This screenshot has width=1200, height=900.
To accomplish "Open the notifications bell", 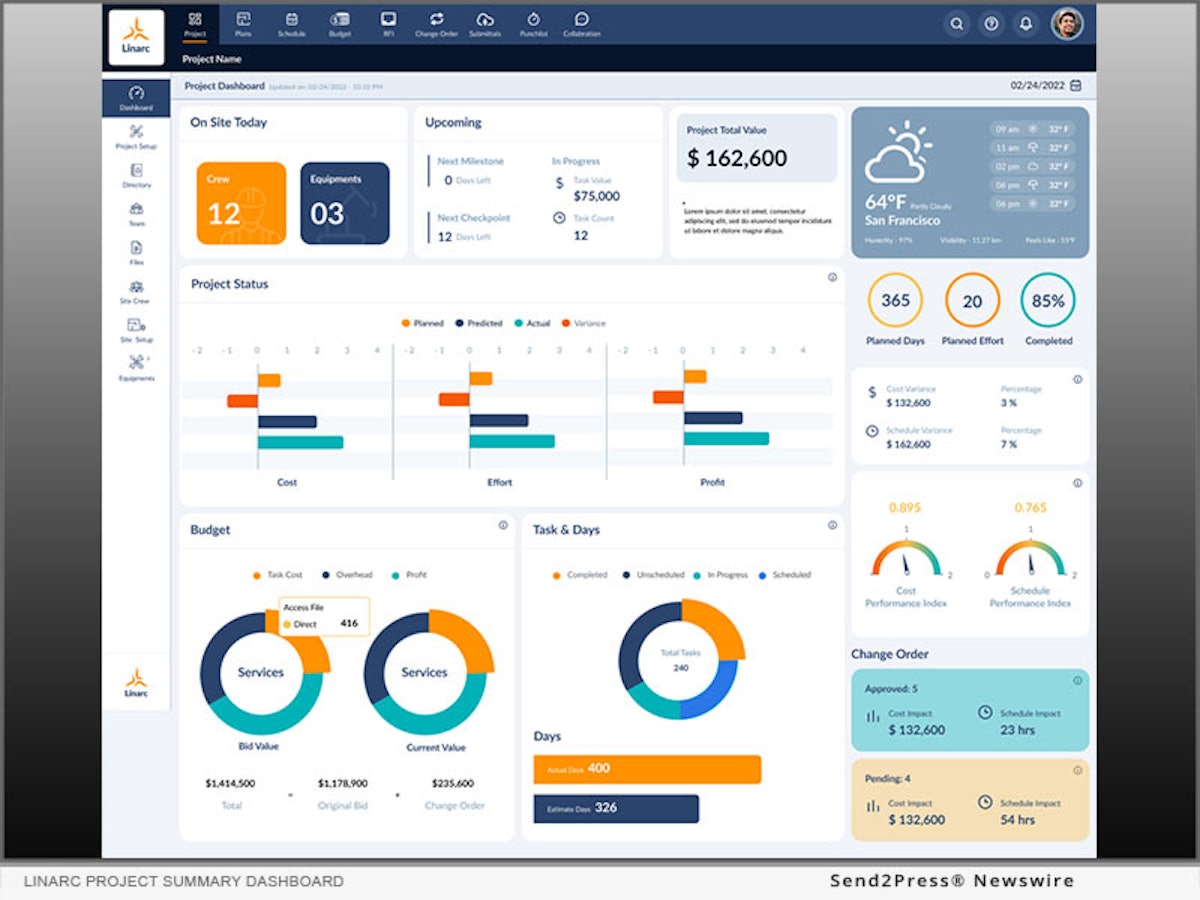I will (x=1026, y=24).
